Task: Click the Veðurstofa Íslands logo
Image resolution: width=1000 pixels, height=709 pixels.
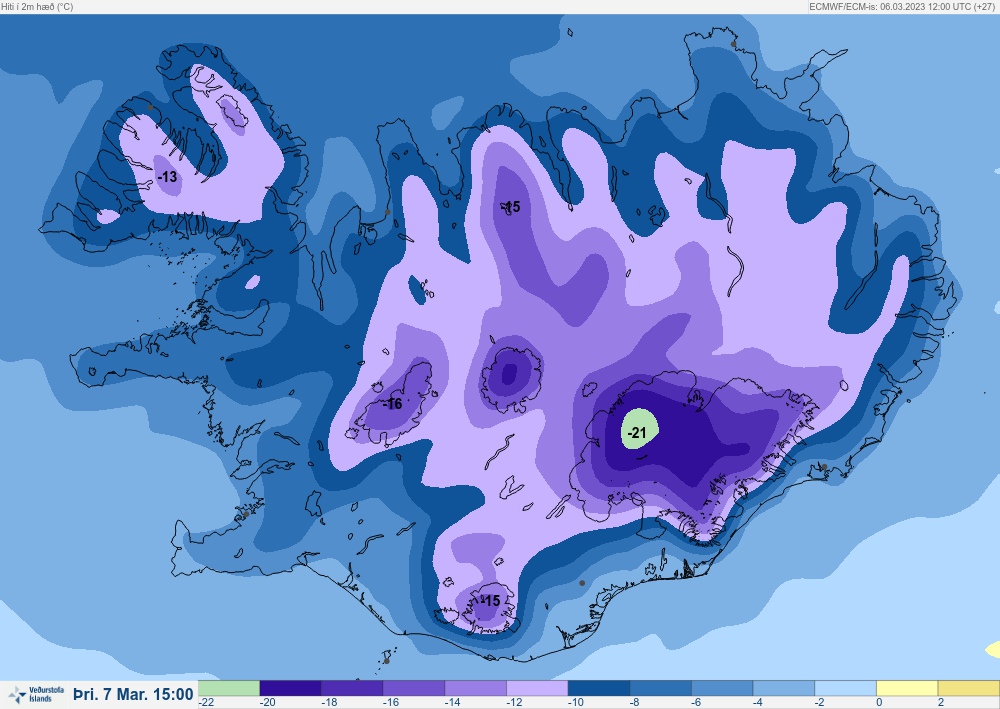Action: click(x=36, y=694)
